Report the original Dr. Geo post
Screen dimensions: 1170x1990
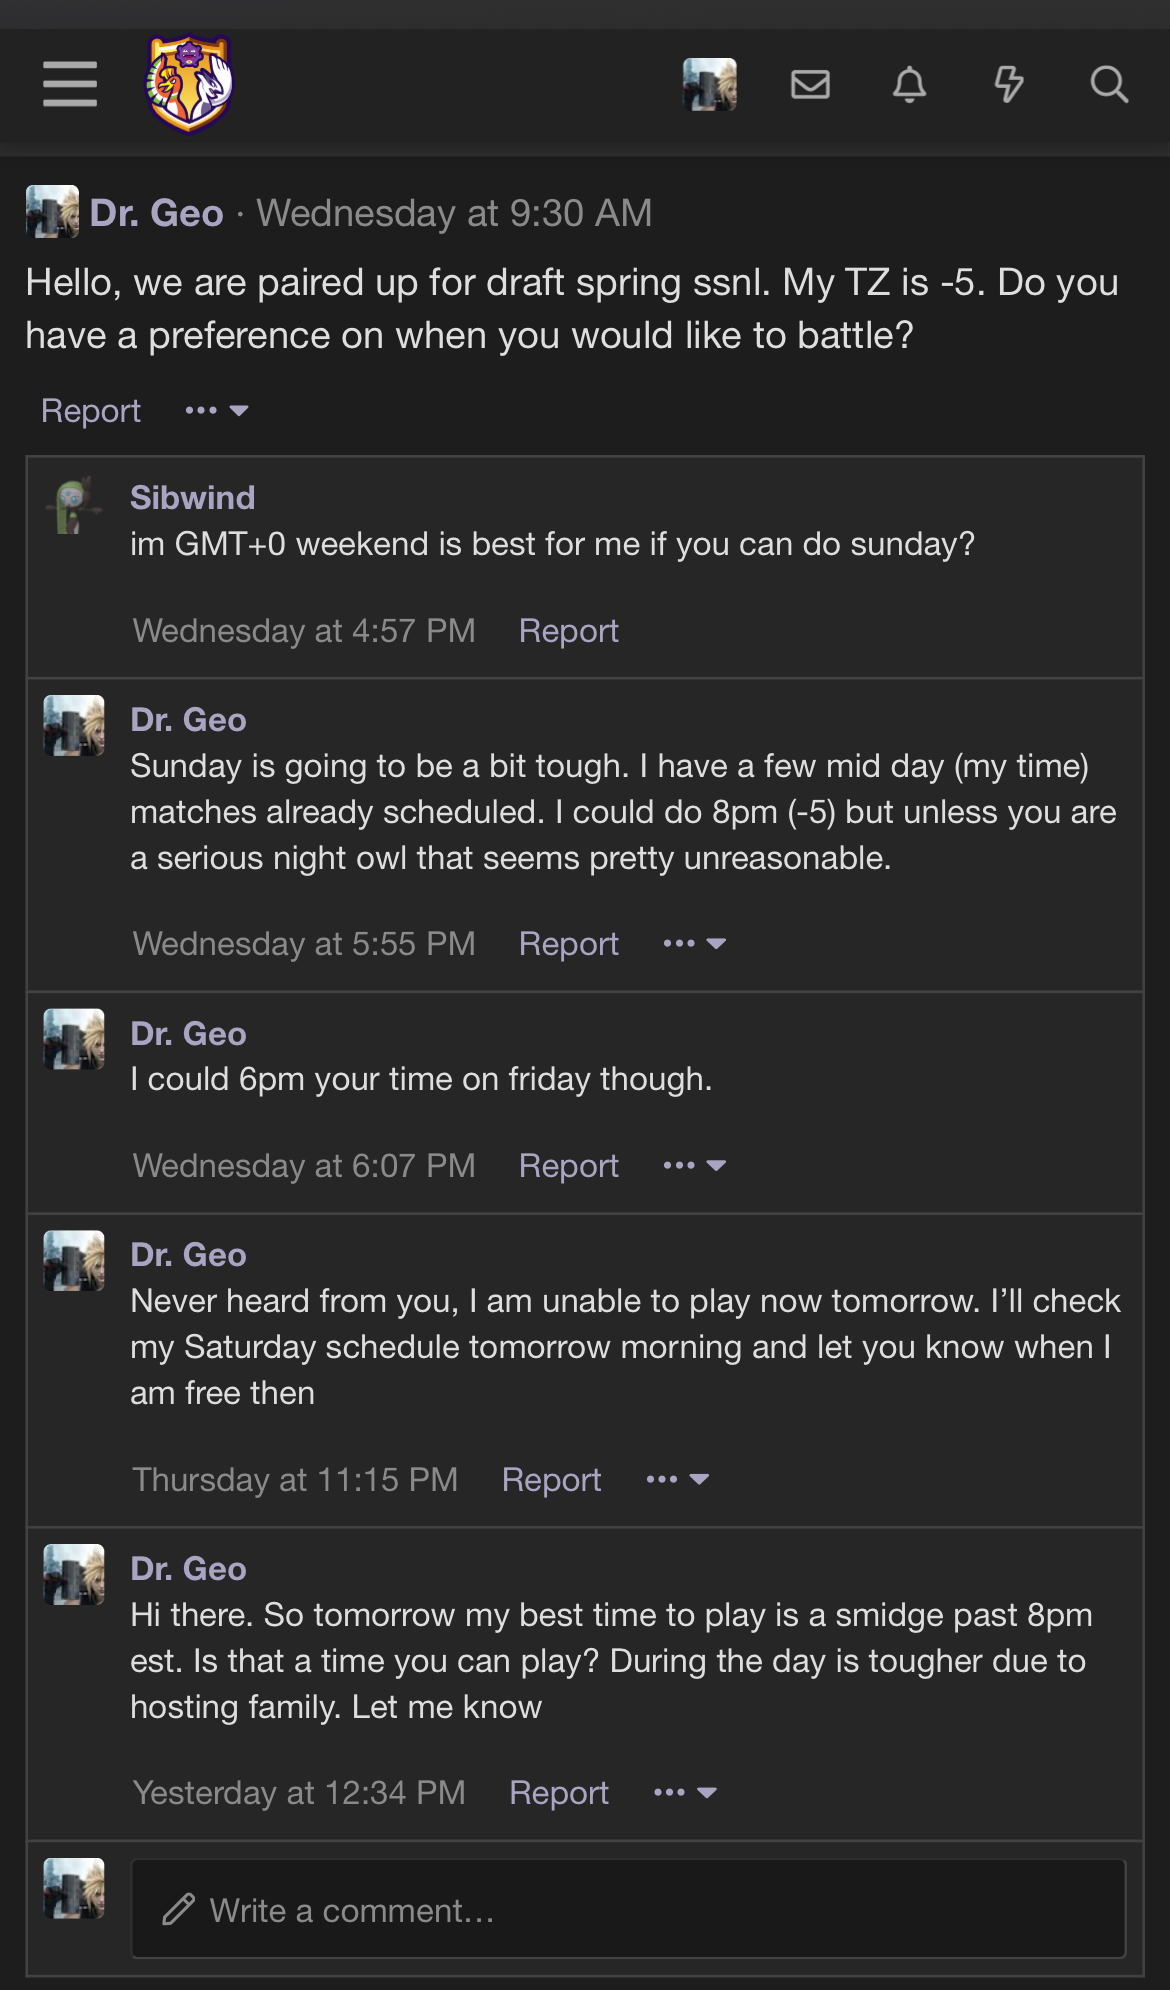(x=91, y=411)
